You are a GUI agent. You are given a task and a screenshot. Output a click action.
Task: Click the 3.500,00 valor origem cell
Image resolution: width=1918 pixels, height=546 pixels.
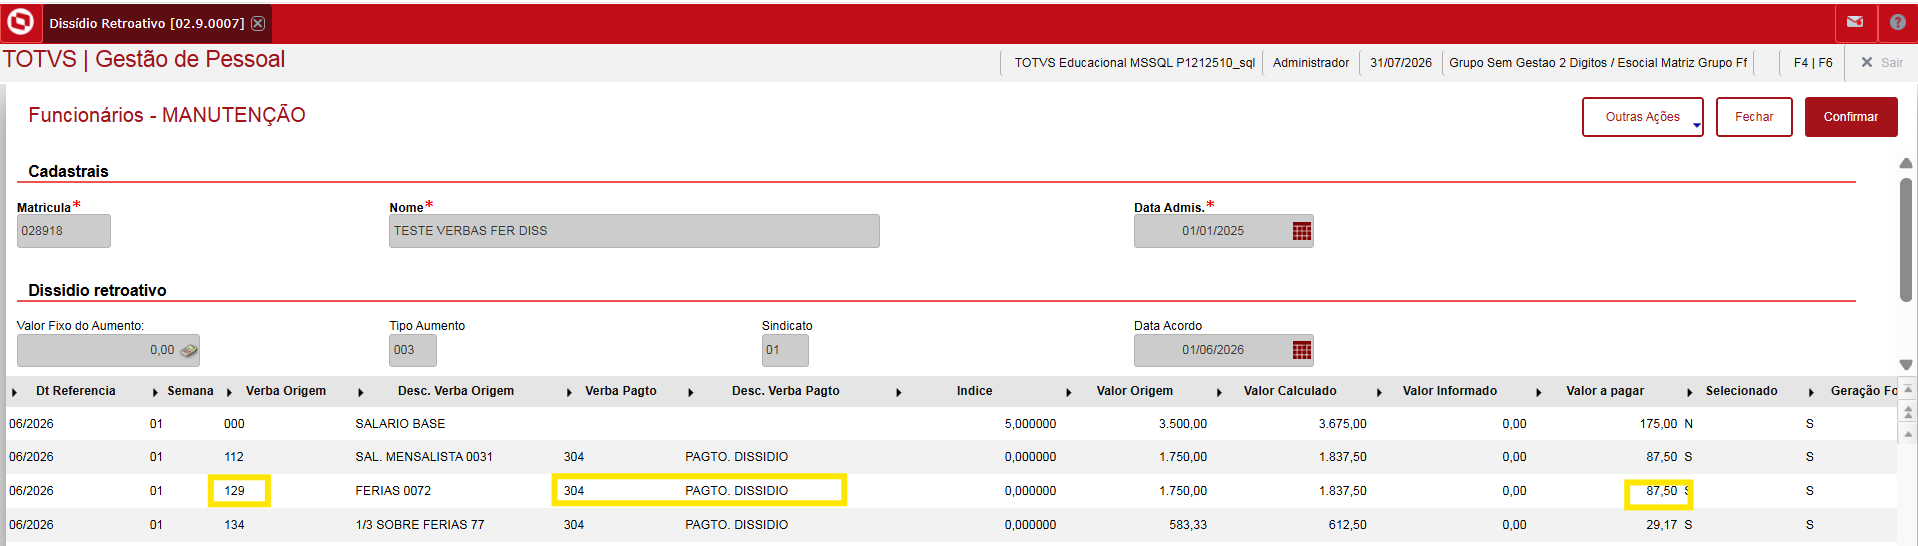tap(1183, 424)
